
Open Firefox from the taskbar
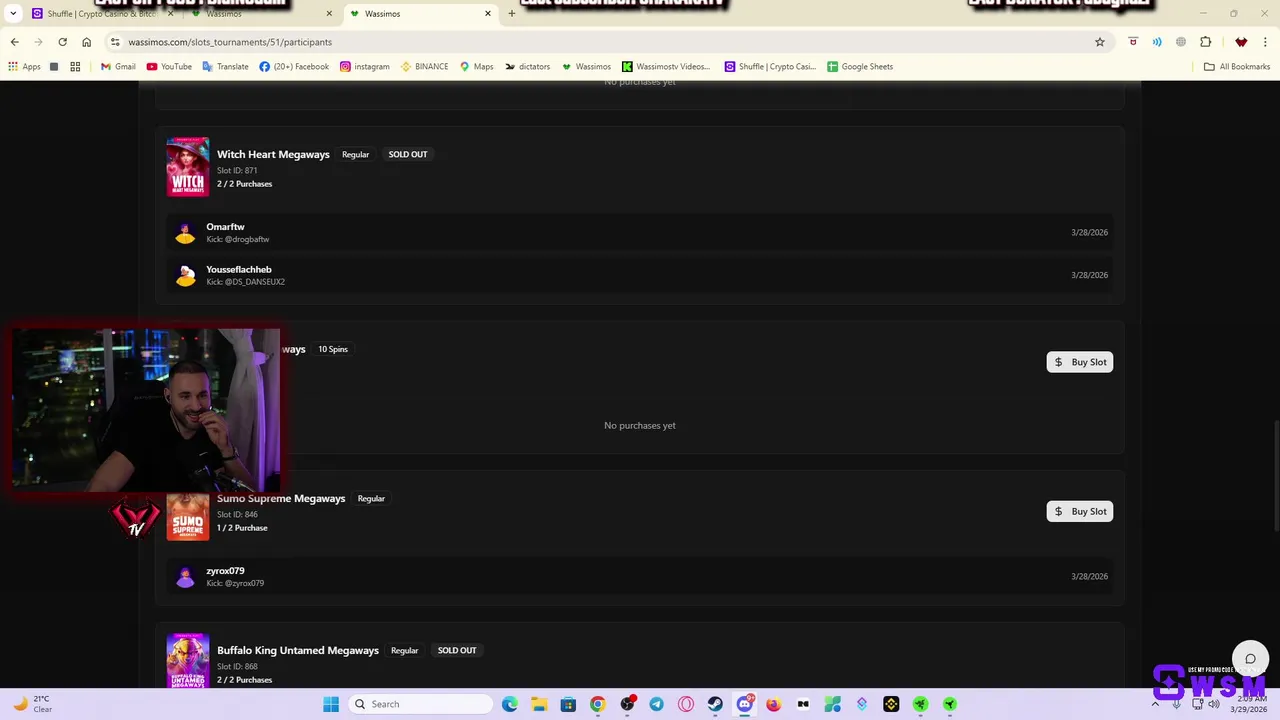773,704
